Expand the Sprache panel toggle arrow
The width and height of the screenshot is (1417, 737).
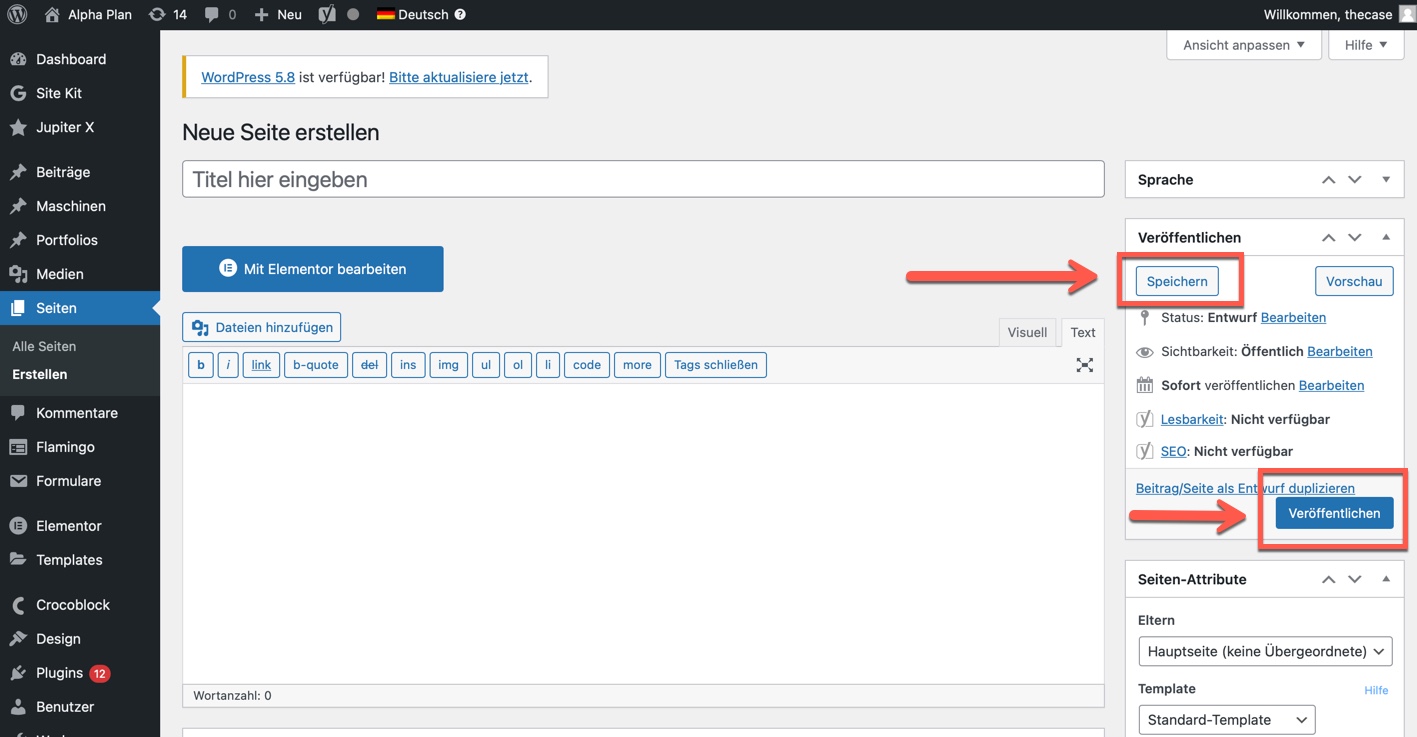click(1386, 180)
